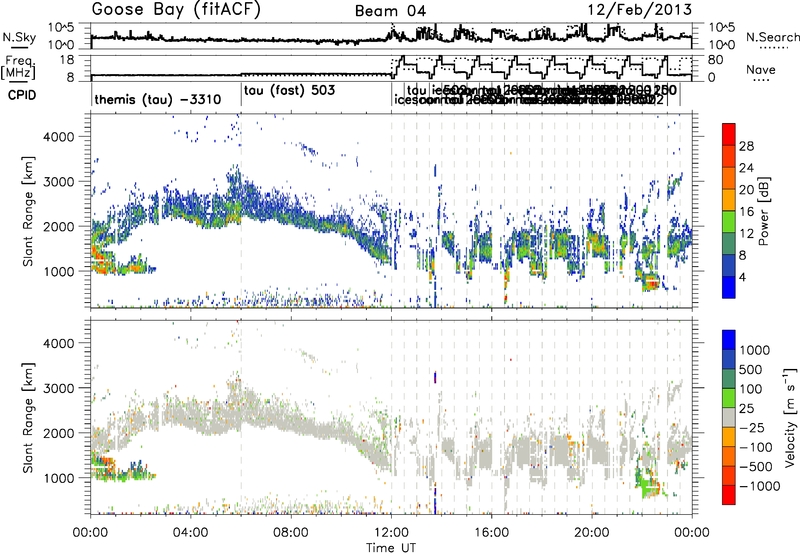Select the "Velocity [m s-1]" colorbar title
The height and width of the screenshot is (554, 800).
click(790, 417)
